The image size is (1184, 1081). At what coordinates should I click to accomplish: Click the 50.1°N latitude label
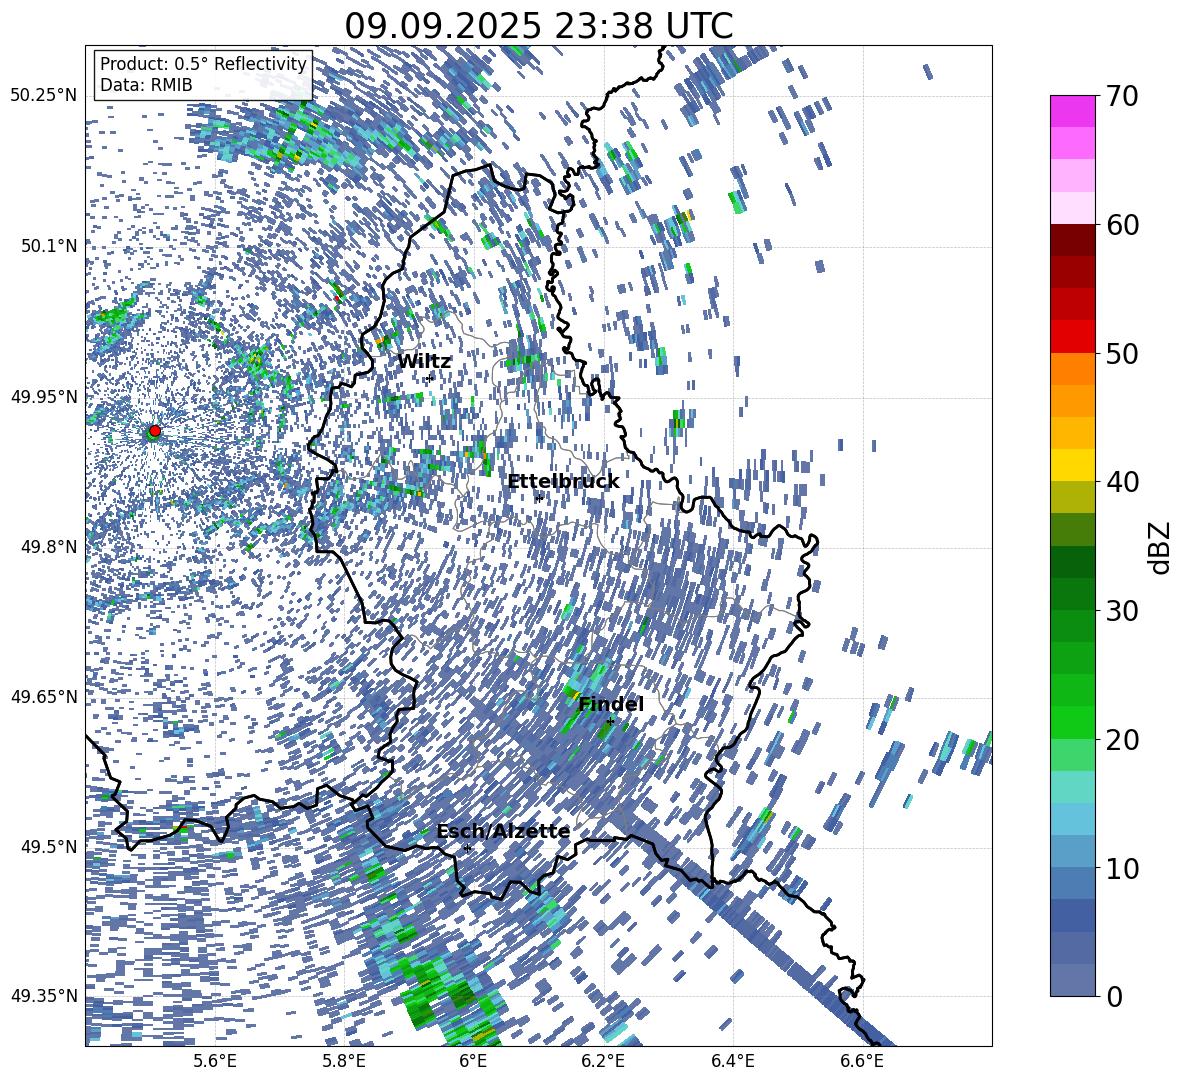(x=49, y=246)
